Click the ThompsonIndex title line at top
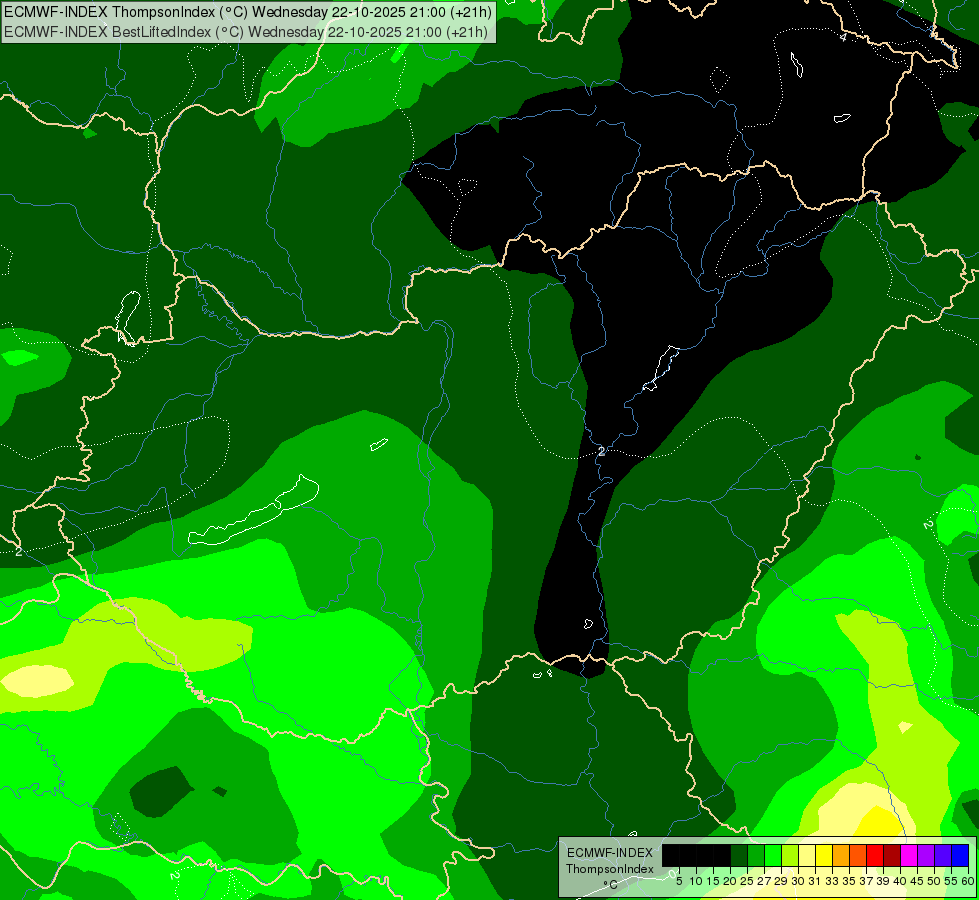Screen dimensions: 979x900 coord(247,11)
